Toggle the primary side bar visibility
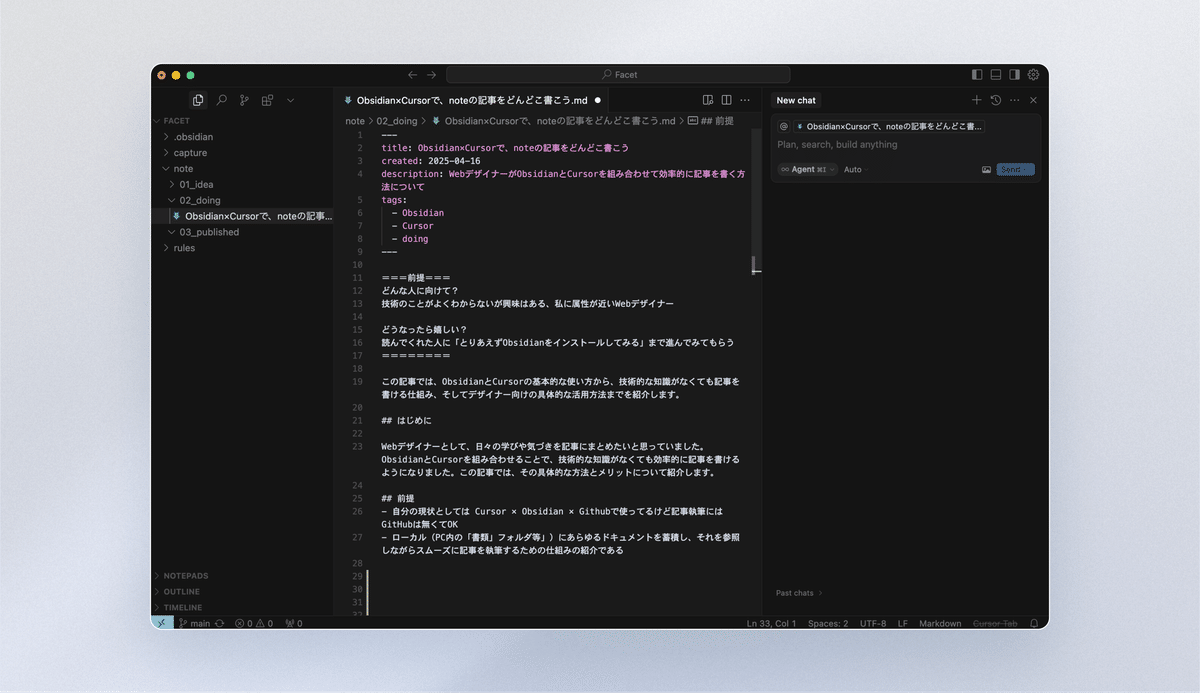The image size is (1200, 693). coord(976,74)
